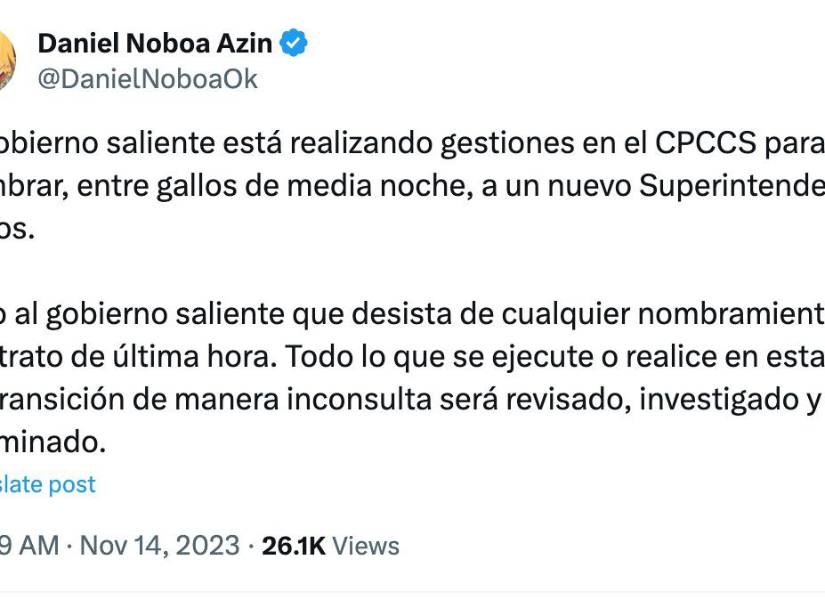The width and height of the screenshot is (825, 600).
Task: Click the Translate post link
Action: tap(48, 484)
